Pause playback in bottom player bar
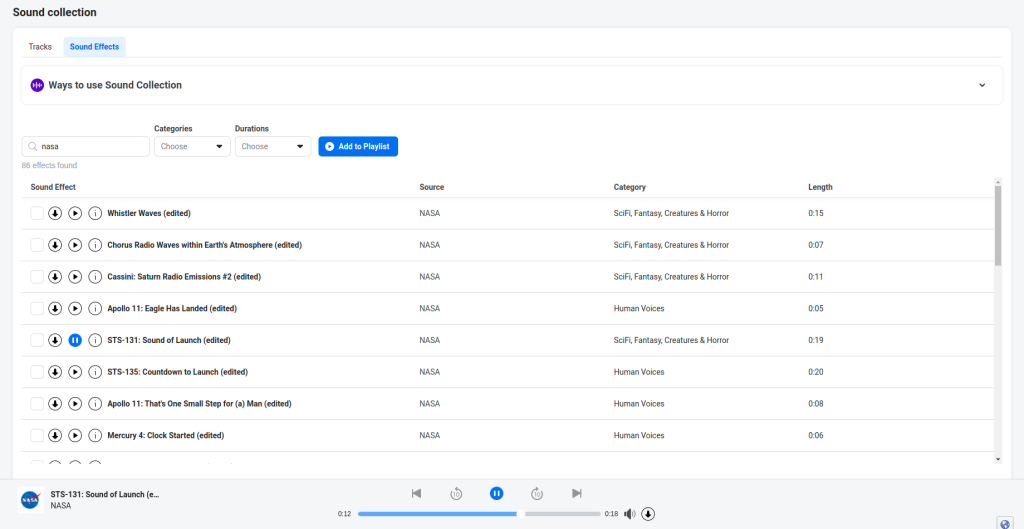Screen dimensions: 1024x529 pyautogui.click(x=496, y=493)
